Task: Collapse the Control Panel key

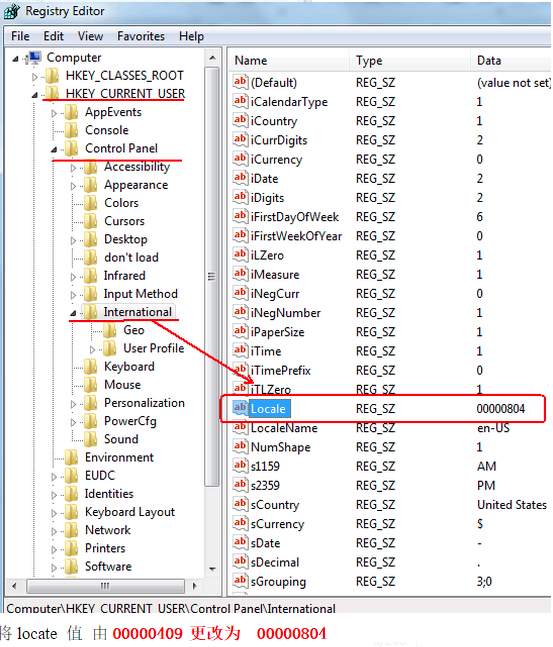Action: (54, 149)
